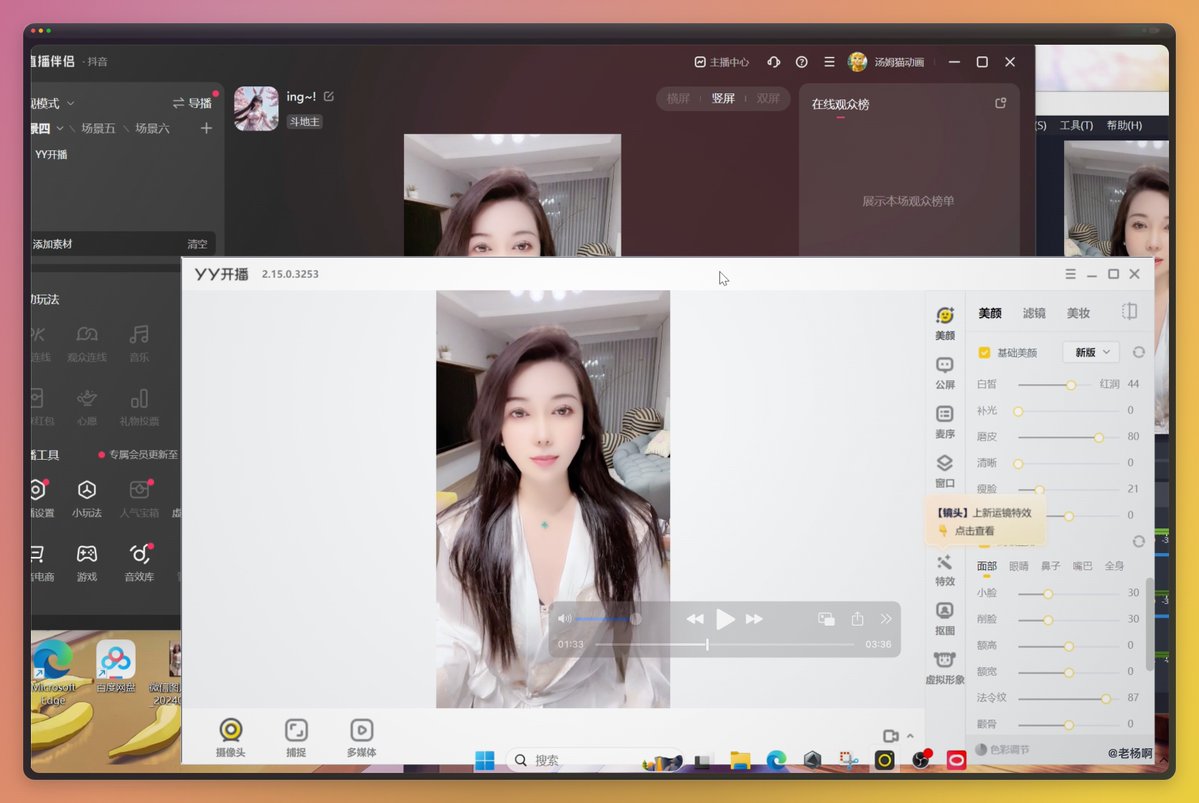Open 游戏 in the 直播伴侣 window
Image resolution: width=1199 pixels, height=803 pixels.
point(87,562)
